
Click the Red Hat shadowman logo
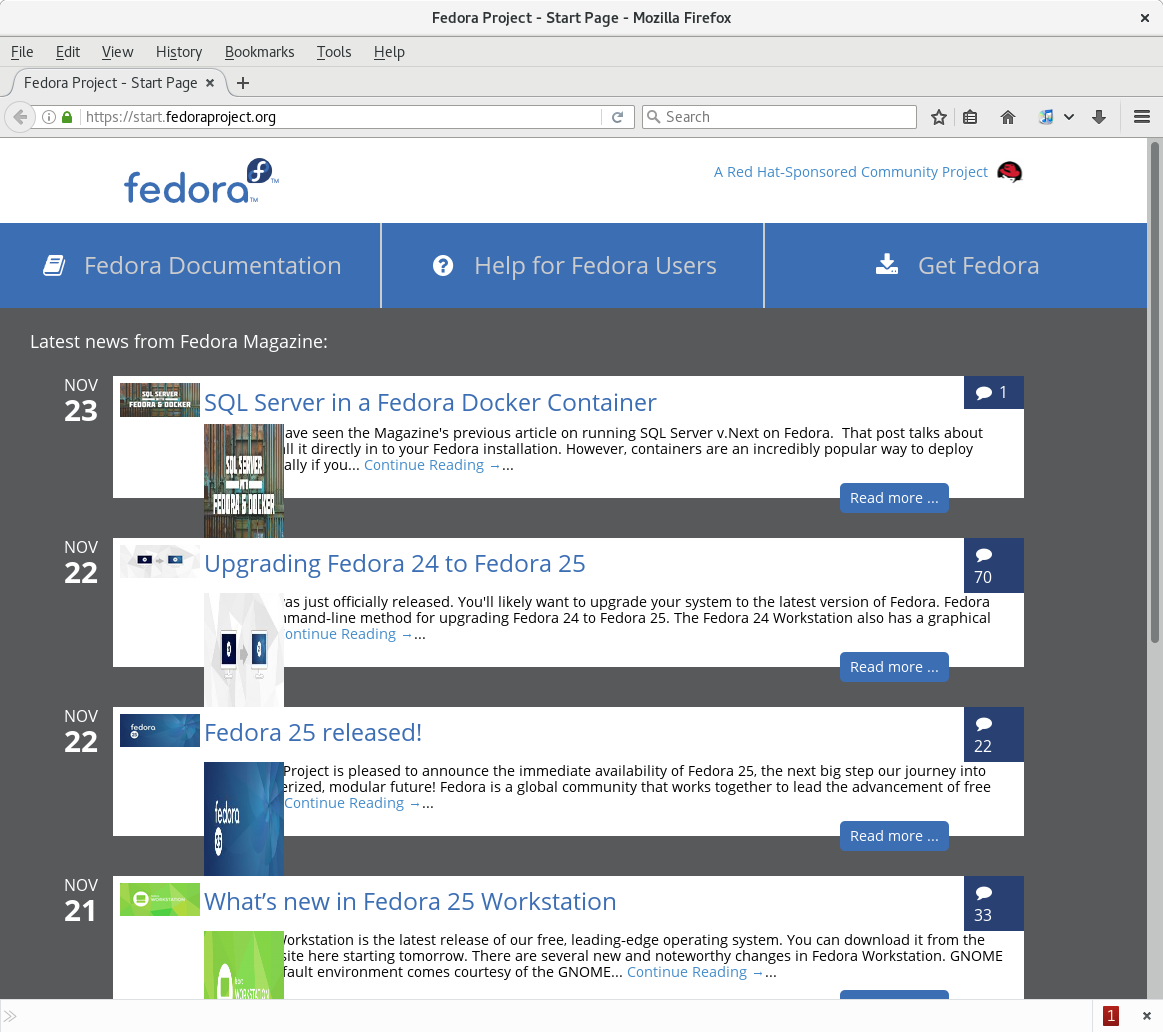[x=1009, y=172]
